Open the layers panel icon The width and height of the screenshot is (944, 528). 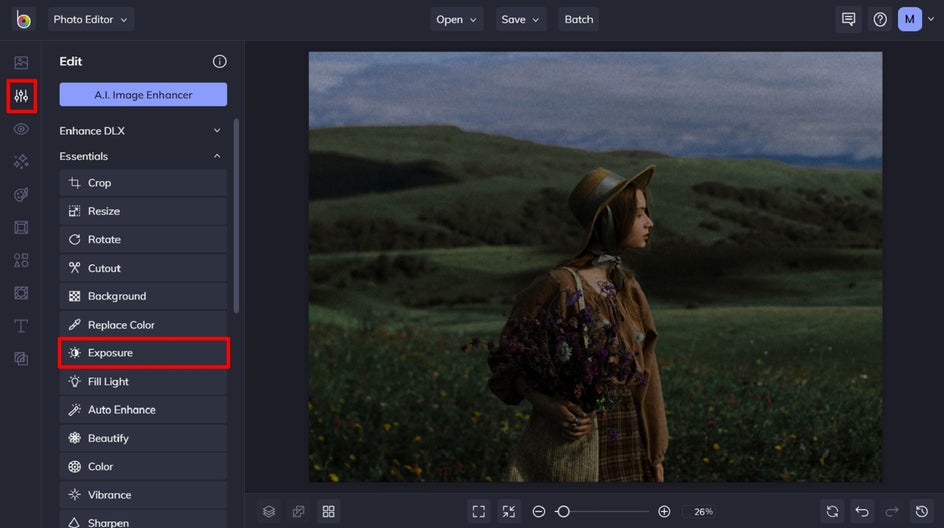click(x=269, y=511)
